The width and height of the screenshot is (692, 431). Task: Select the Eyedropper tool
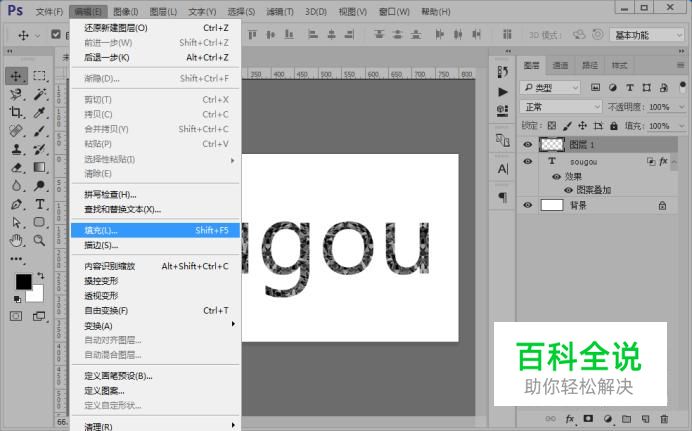click(39, 112)
